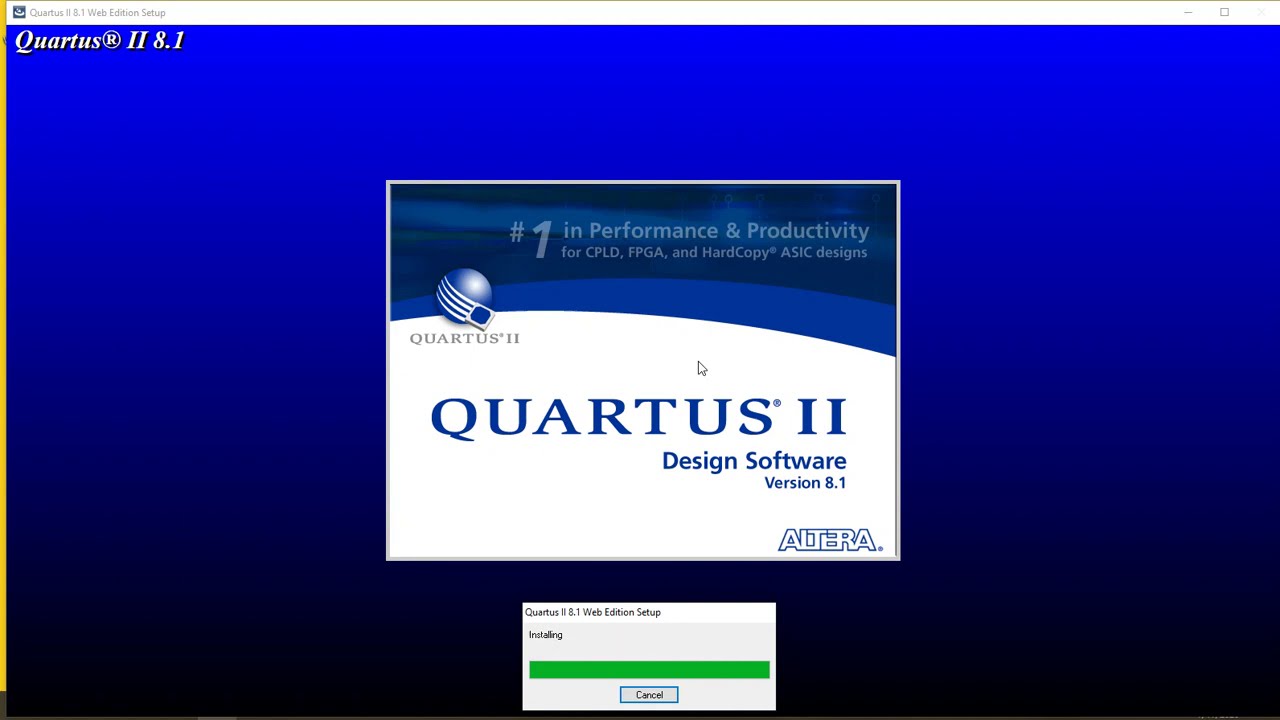Viewport: 1280px width, 720px height.
Task: Click the 'Installing' status text
Action: 545,635
